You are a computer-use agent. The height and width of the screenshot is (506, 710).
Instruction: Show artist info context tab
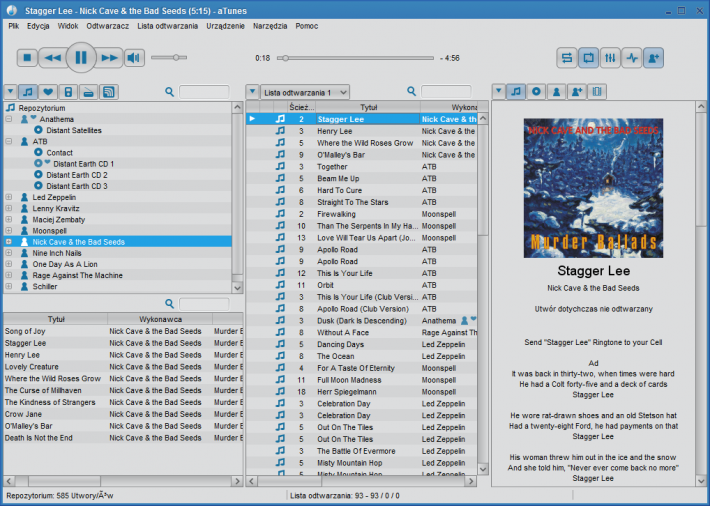point(556,92)
